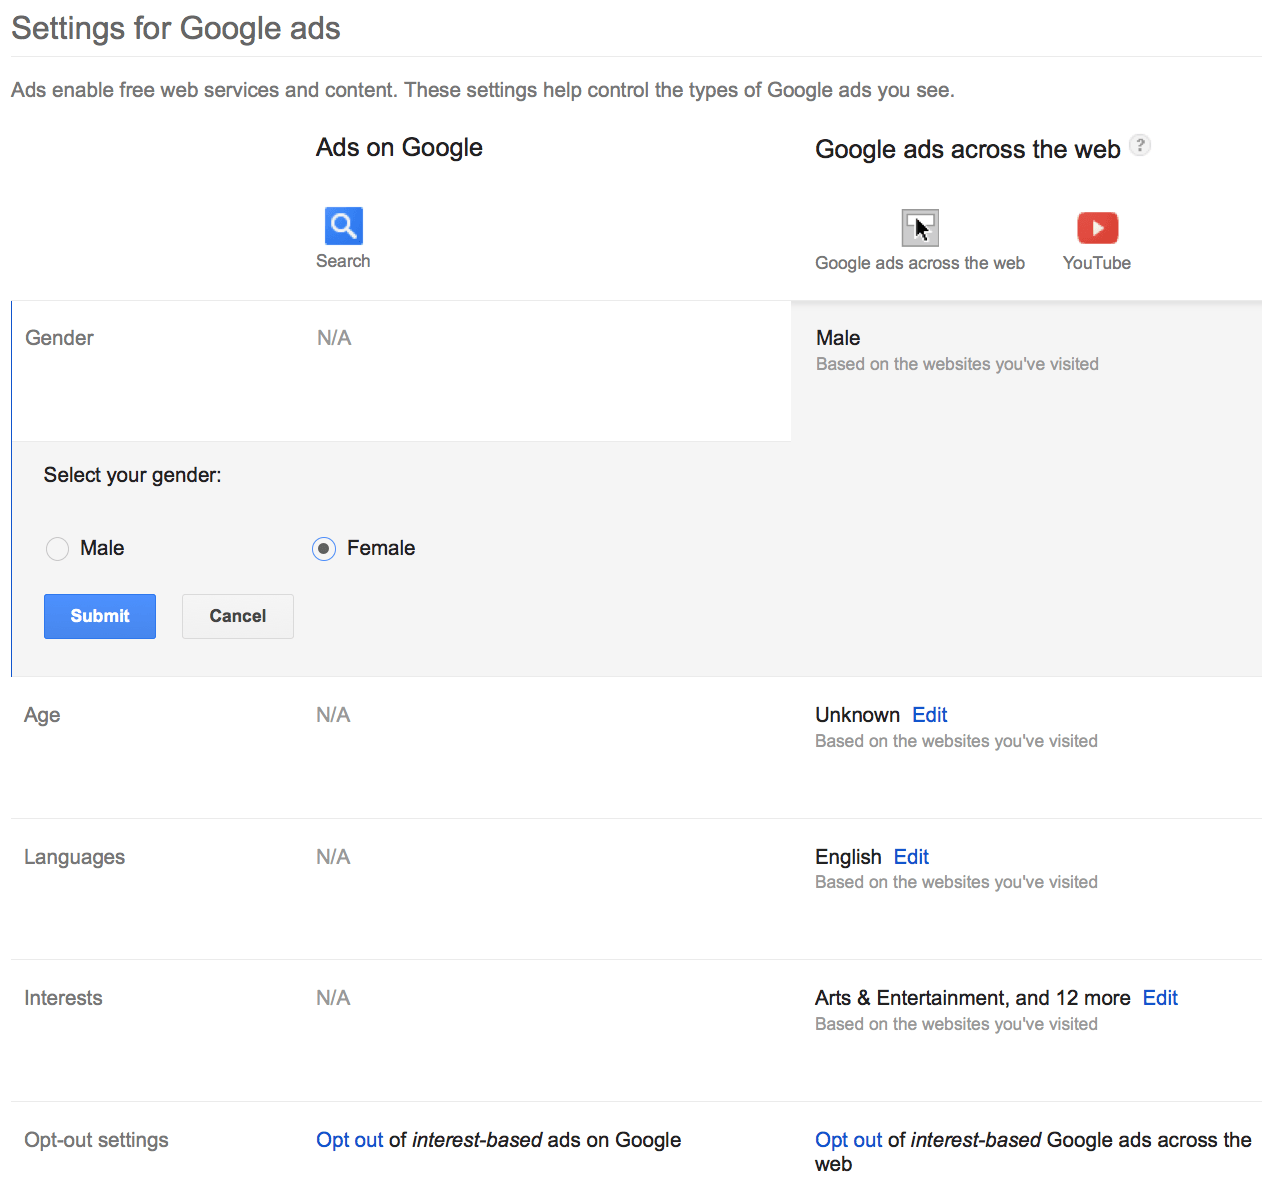The height and width of the screenshot is (1200, 1262).
Task: Click the Google ads across web cursor icon
Action: point(920,228)
